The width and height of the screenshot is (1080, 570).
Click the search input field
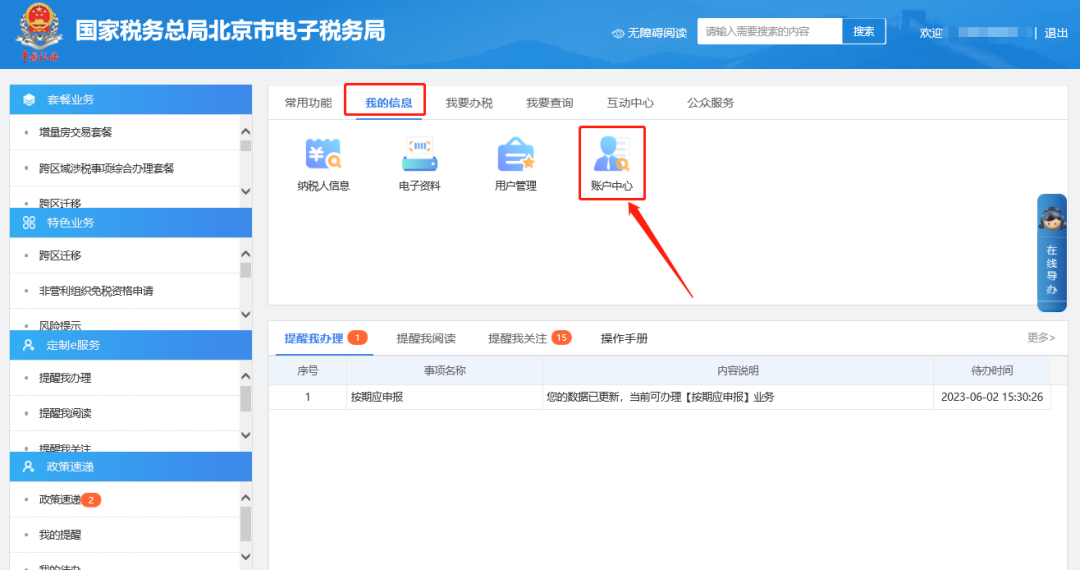[x=768, y=32]
